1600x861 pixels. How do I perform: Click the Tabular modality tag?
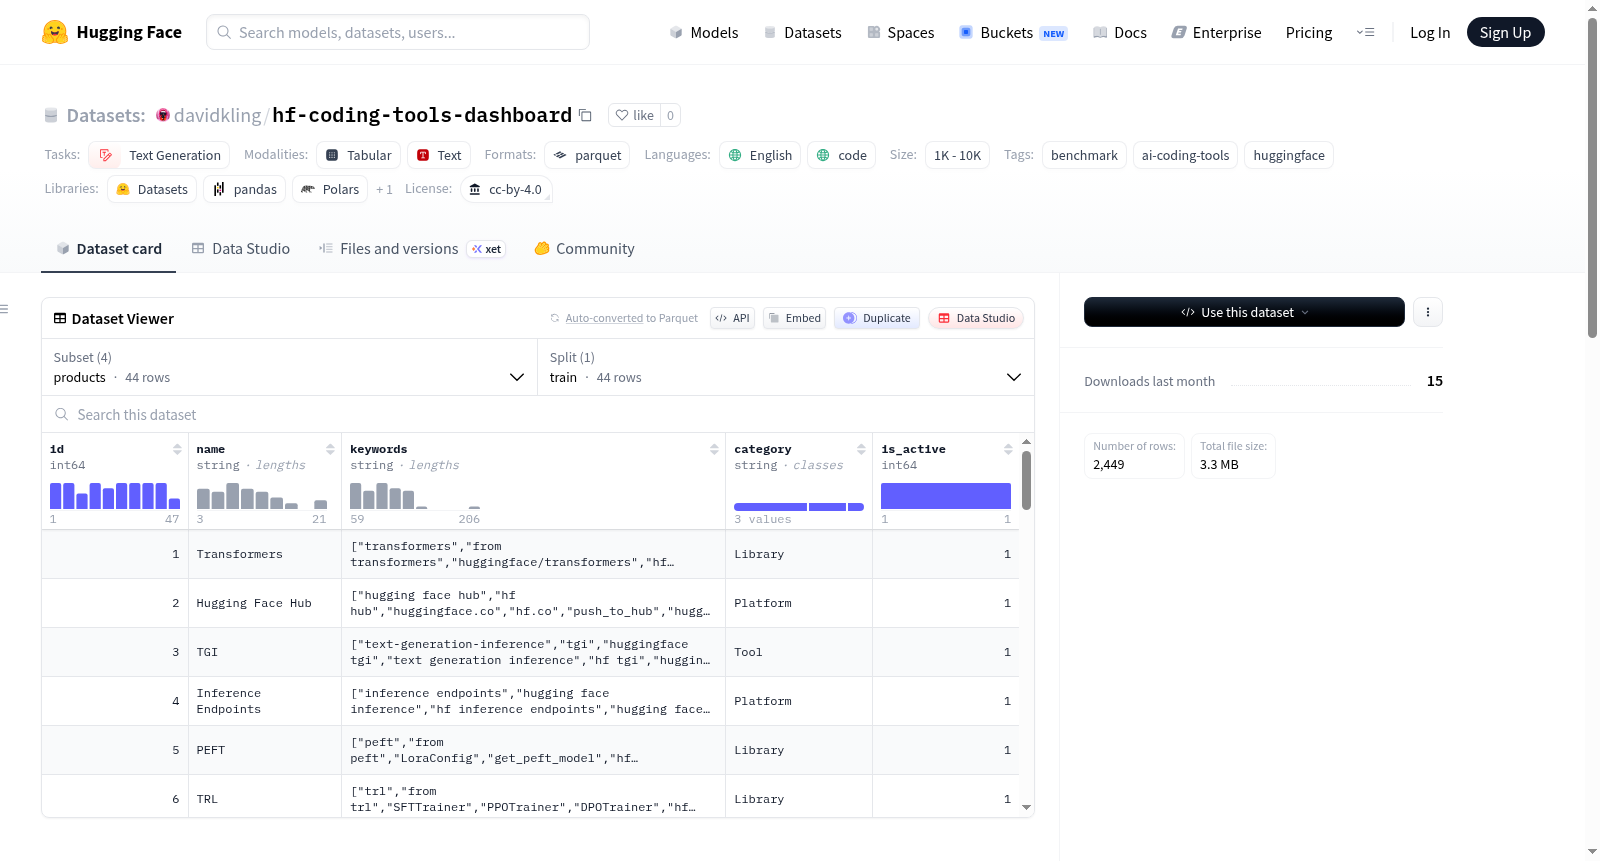tap(359, 155)
